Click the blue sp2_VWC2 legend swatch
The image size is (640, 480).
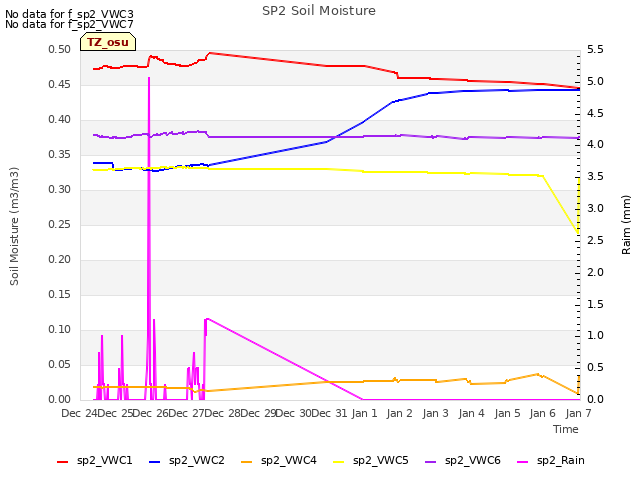coord(155,462)
